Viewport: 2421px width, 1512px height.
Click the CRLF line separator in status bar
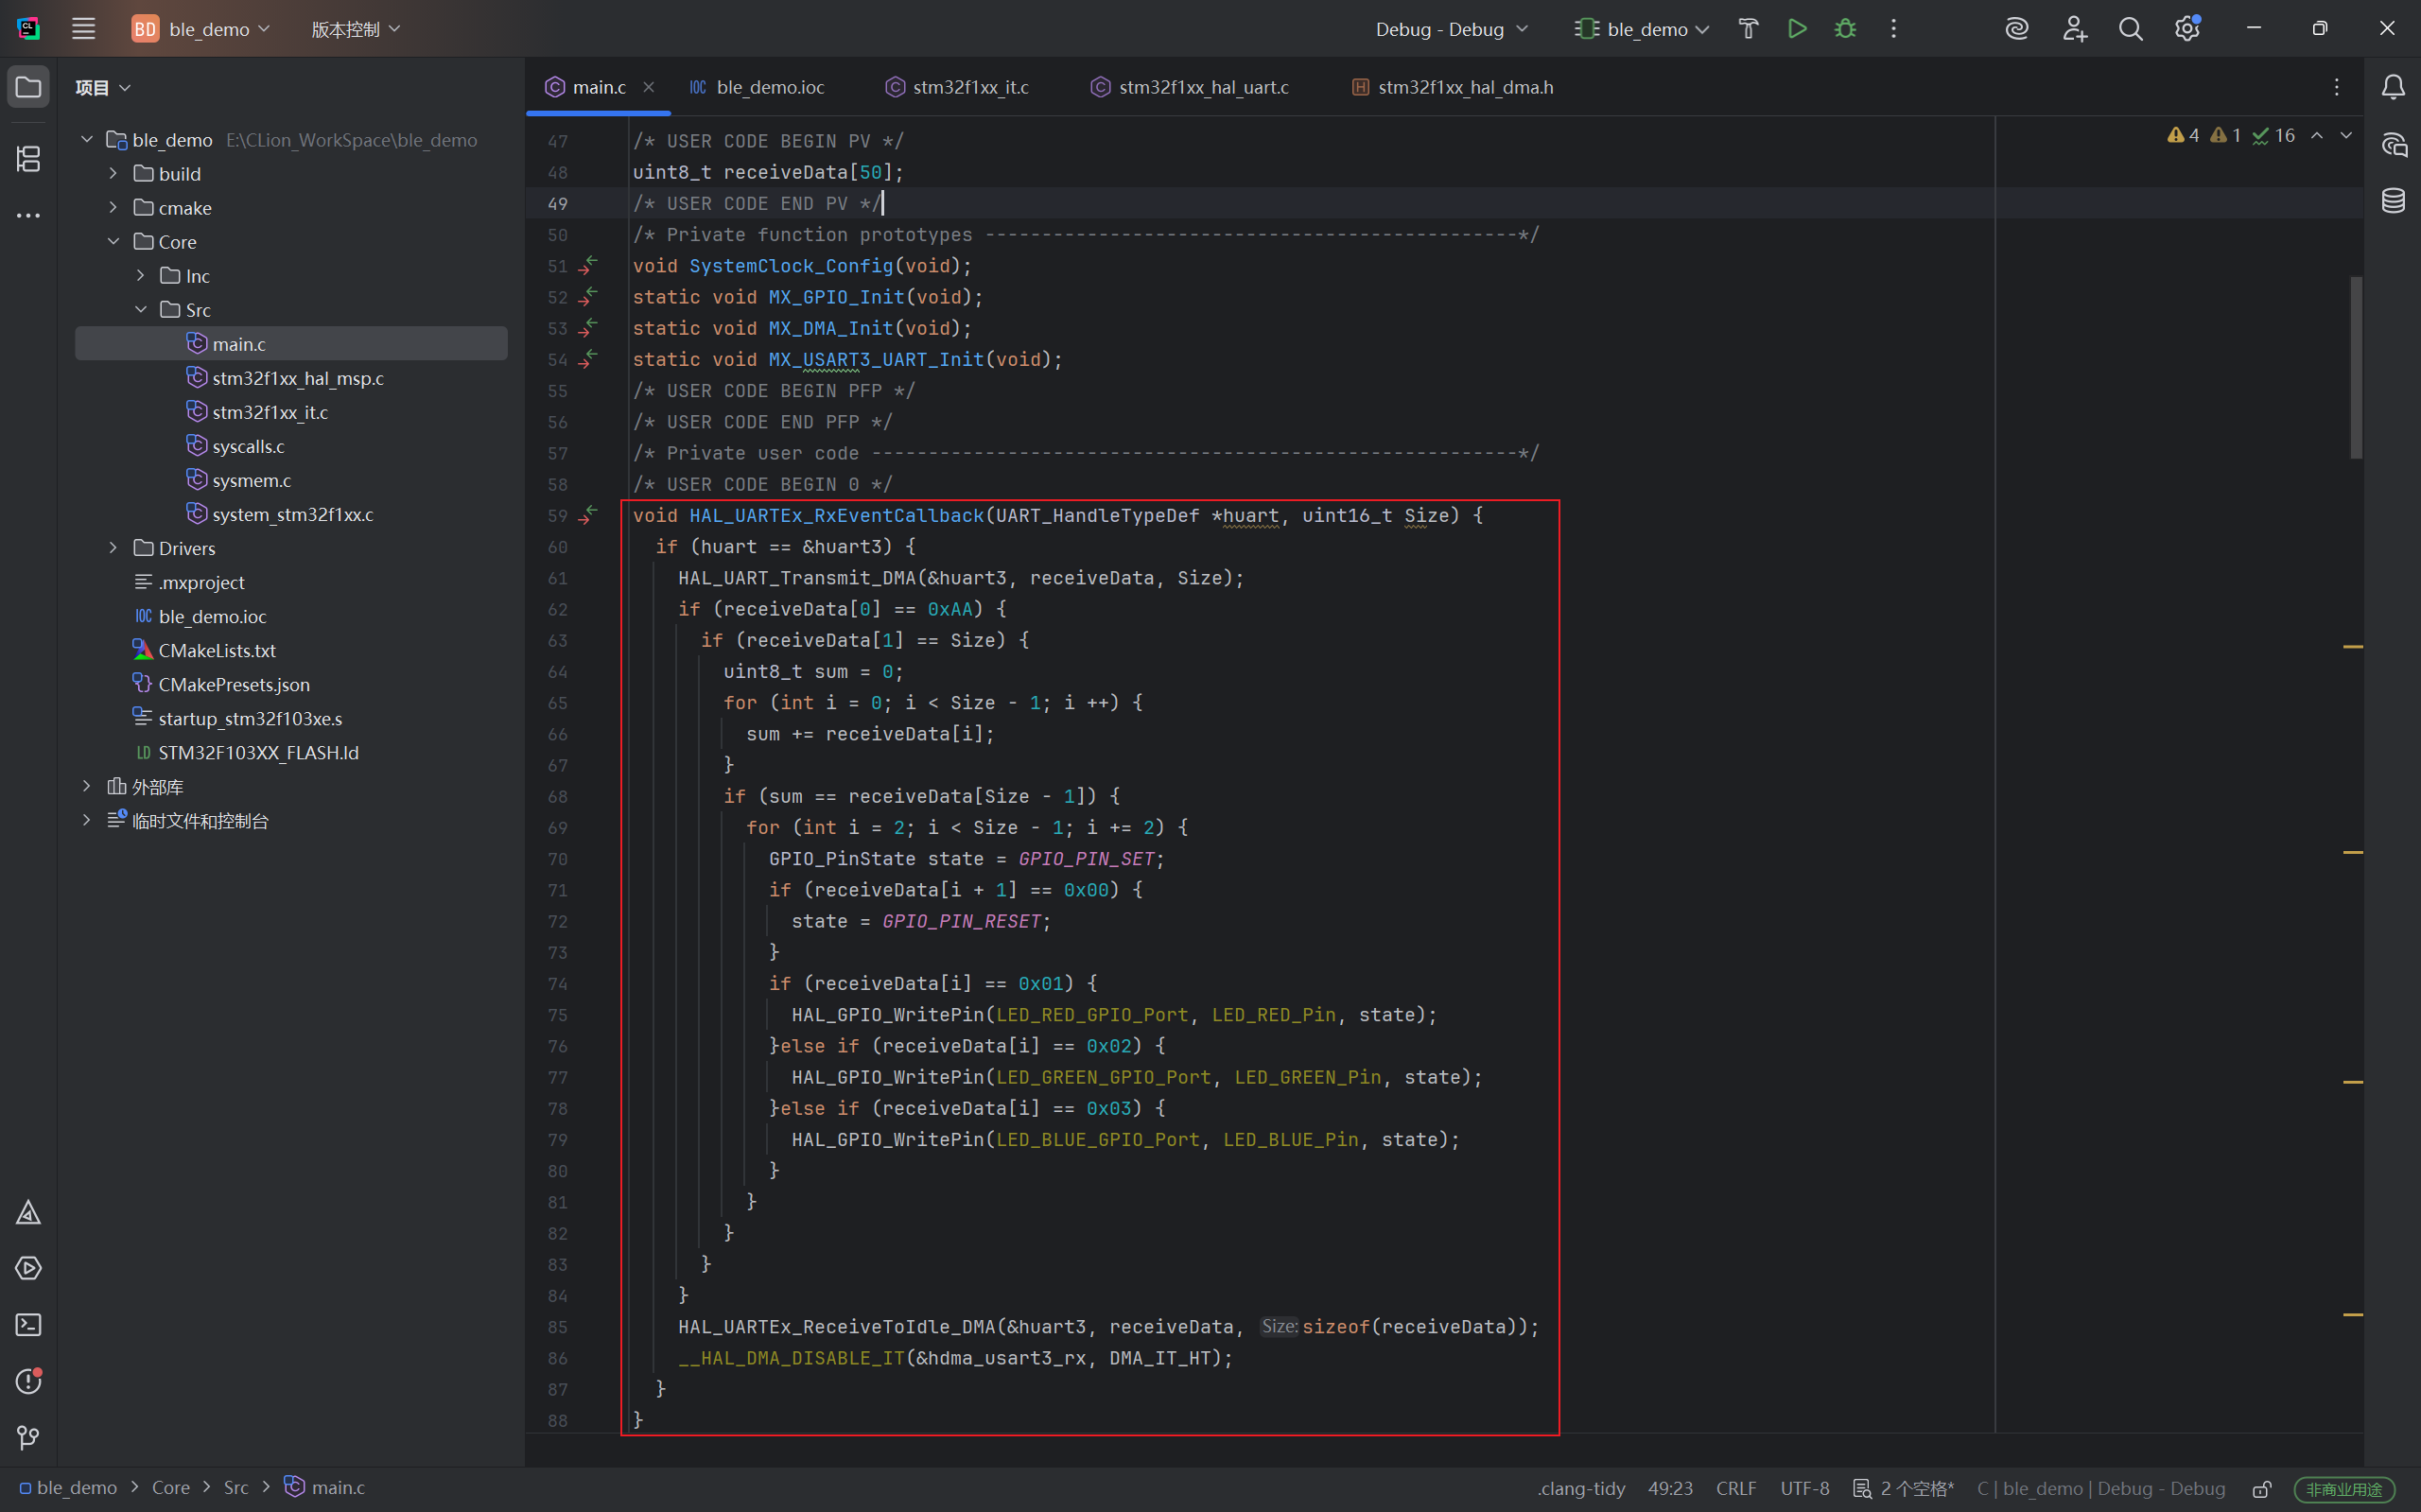[1735, 1488]
